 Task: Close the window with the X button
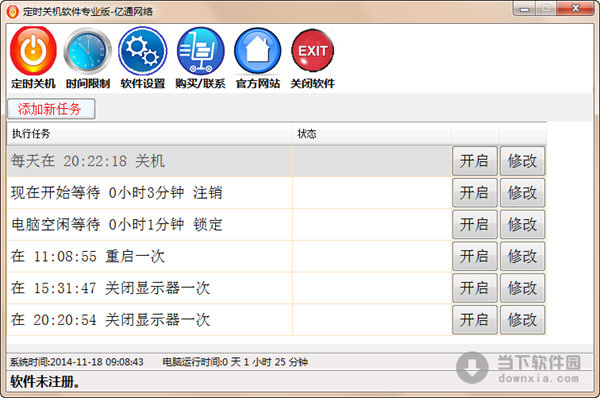tap(576, 8)
